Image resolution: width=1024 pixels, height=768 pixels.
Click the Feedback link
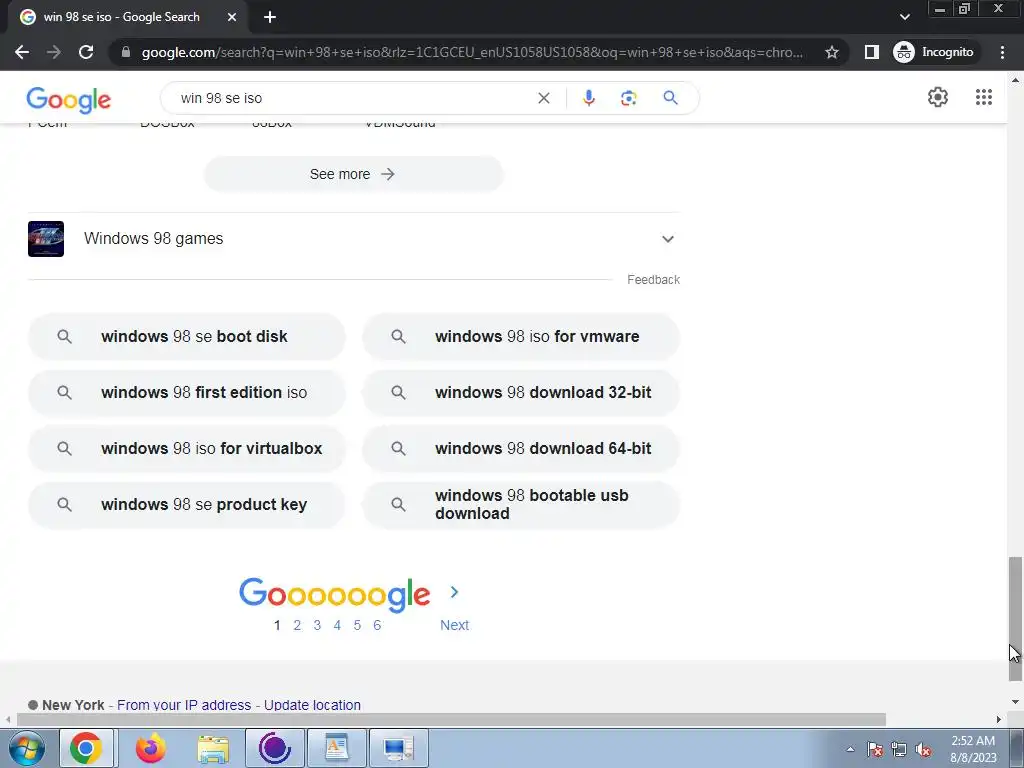pos(653,280)
